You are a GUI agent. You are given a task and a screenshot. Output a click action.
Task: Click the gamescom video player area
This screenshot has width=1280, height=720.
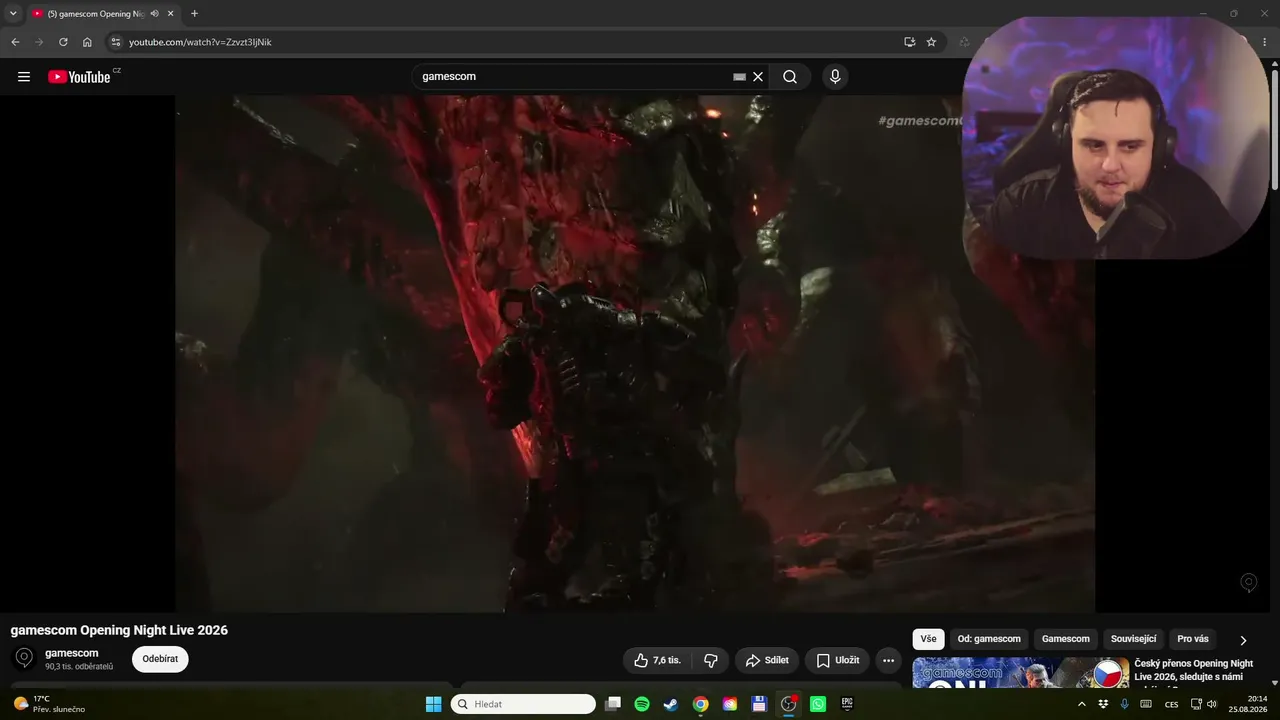635,353
